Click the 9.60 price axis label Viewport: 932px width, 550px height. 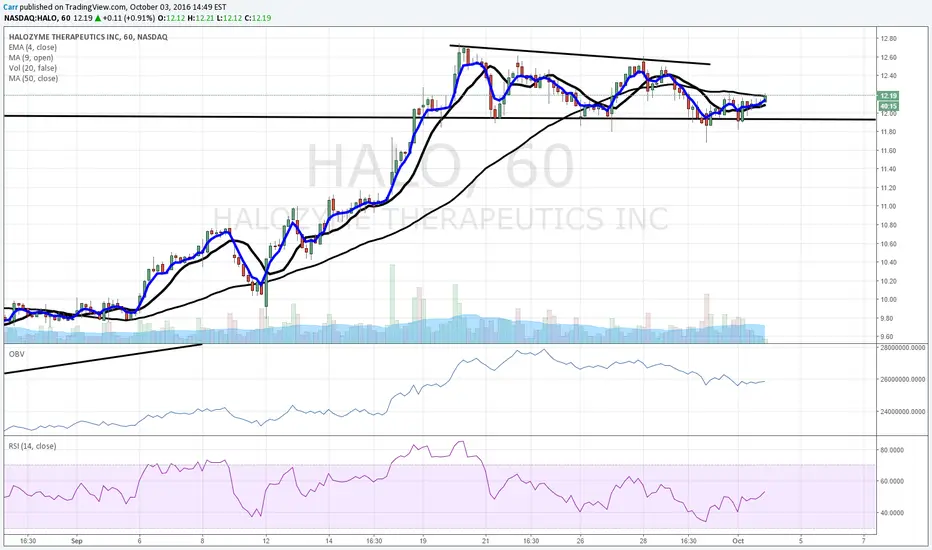889,337
